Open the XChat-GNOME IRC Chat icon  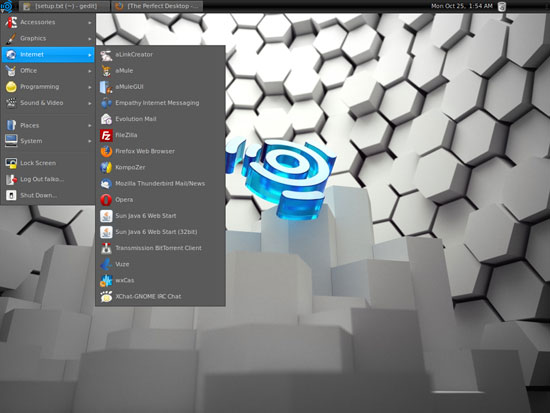pyautogui.click(x=106, y=297)
